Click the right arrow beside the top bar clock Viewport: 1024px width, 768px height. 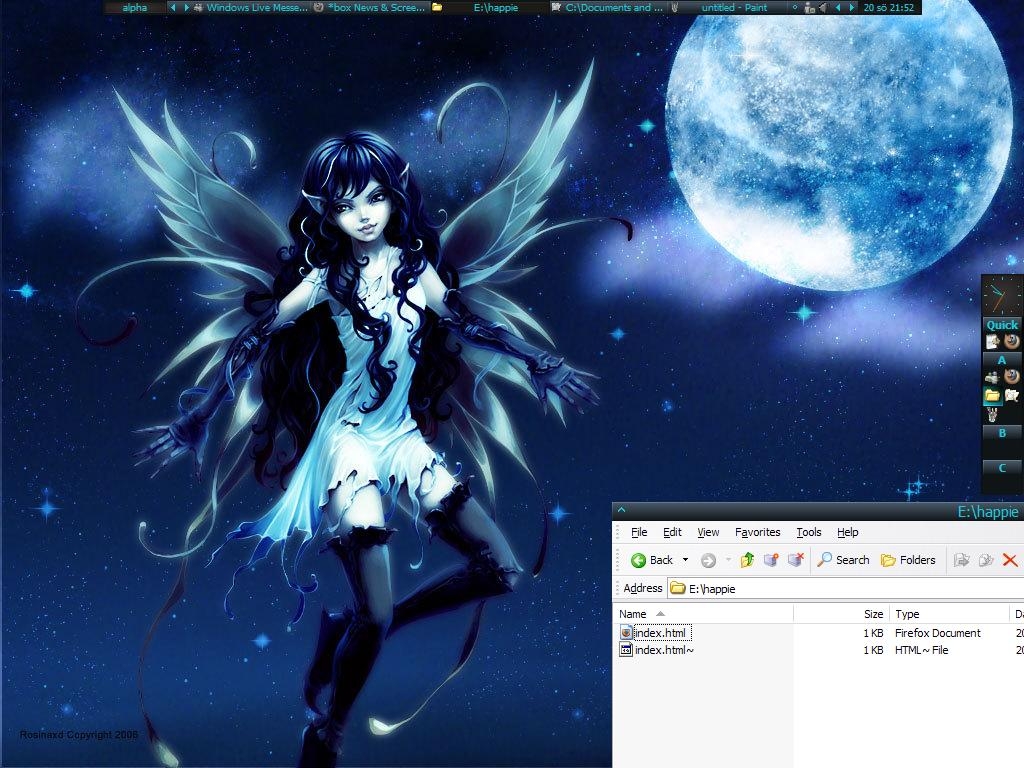[x=851, y=8]
